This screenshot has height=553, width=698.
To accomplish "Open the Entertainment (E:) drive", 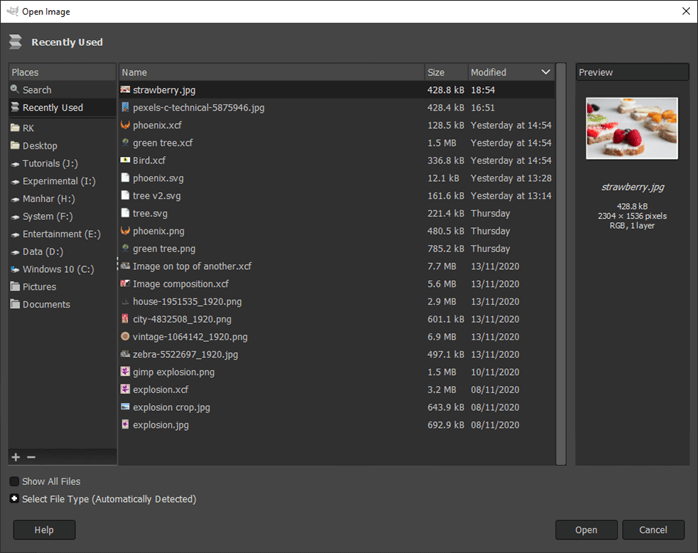I will coord(62,234).
